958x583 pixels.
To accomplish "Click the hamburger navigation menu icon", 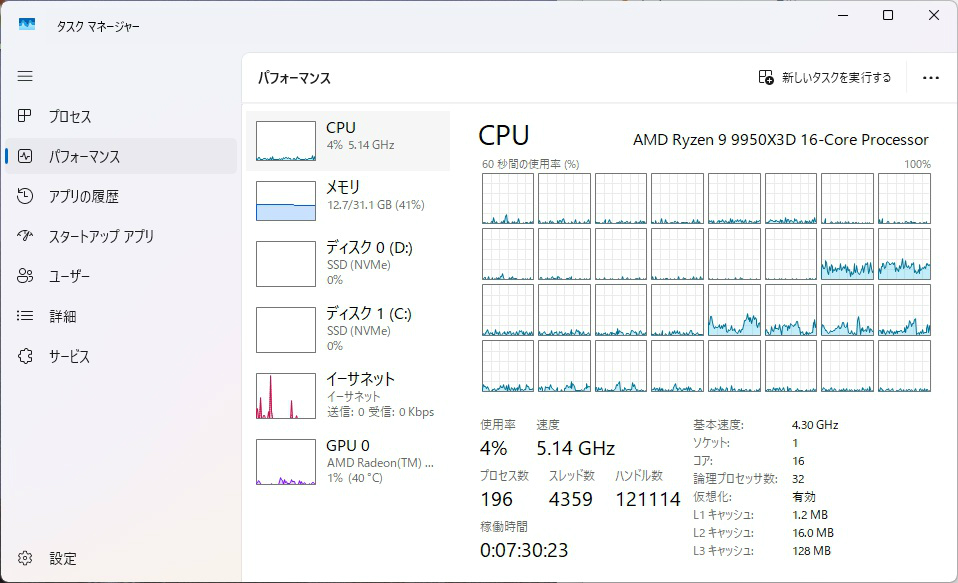I will pos(26,76).
